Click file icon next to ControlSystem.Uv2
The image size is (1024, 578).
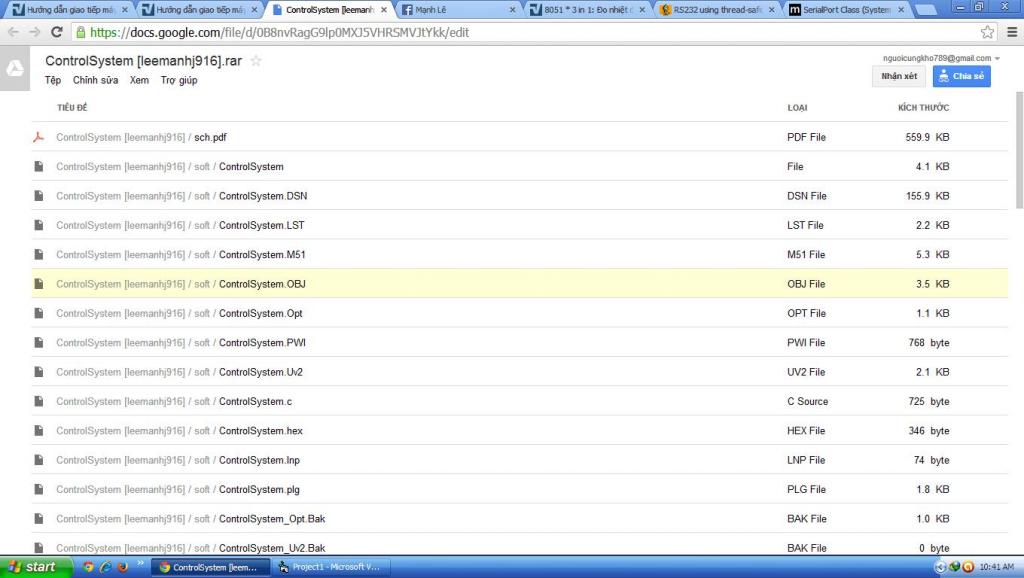(x=39, y=372)
